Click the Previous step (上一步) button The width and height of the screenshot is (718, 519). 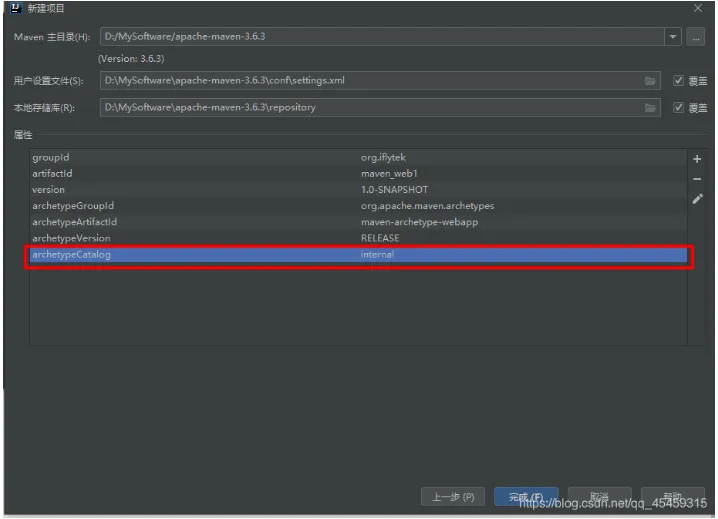[453, 497]
